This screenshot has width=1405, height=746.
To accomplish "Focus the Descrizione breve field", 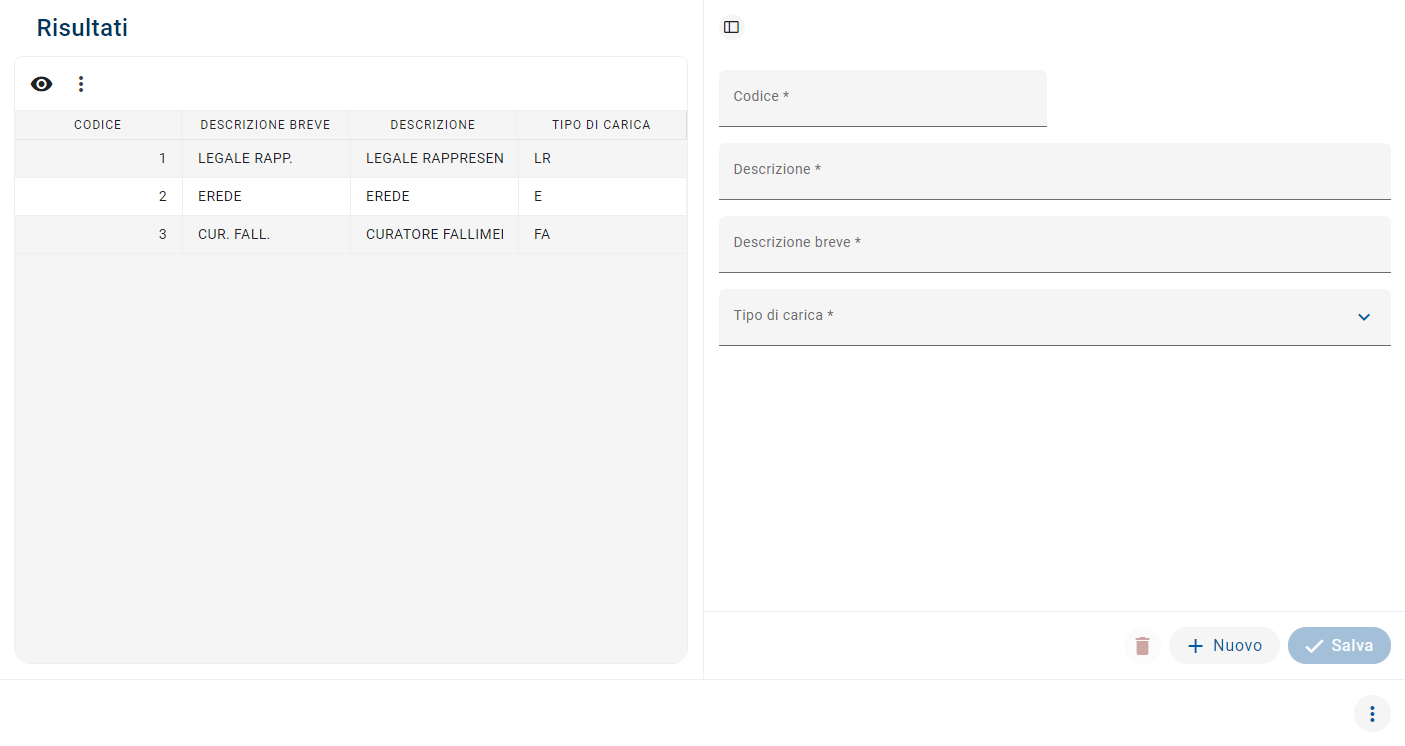I will pos(1054,244).
